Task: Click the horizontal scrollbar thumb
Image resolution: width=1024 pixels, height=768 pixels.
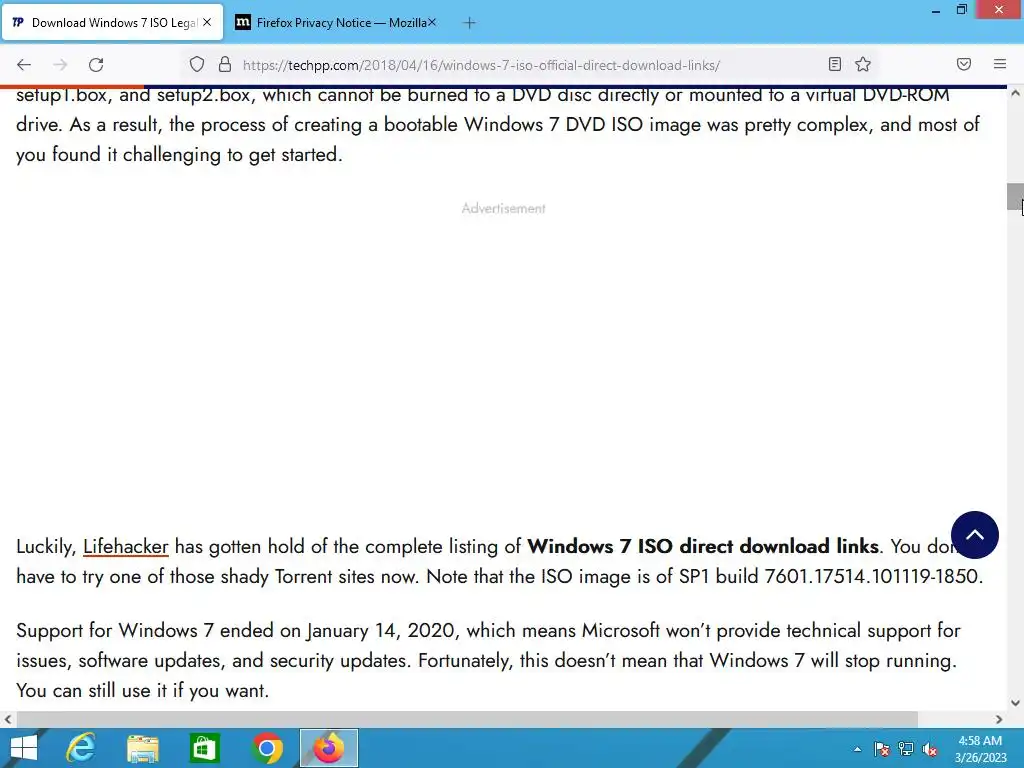Action: [467, 719]
